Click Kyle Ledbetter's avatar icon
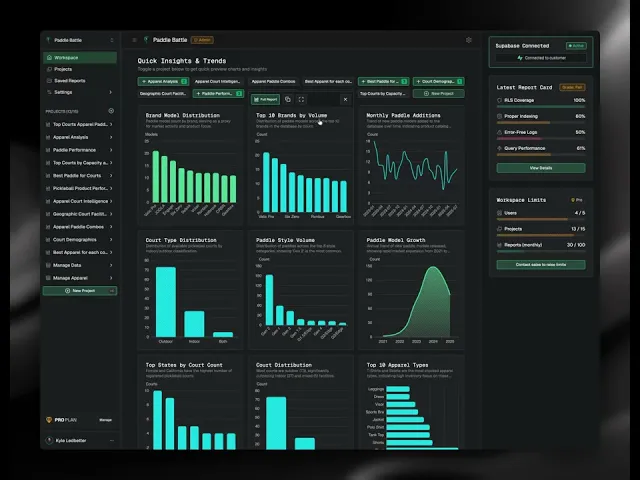Screen dimensions: 640x480 (49, 440)
